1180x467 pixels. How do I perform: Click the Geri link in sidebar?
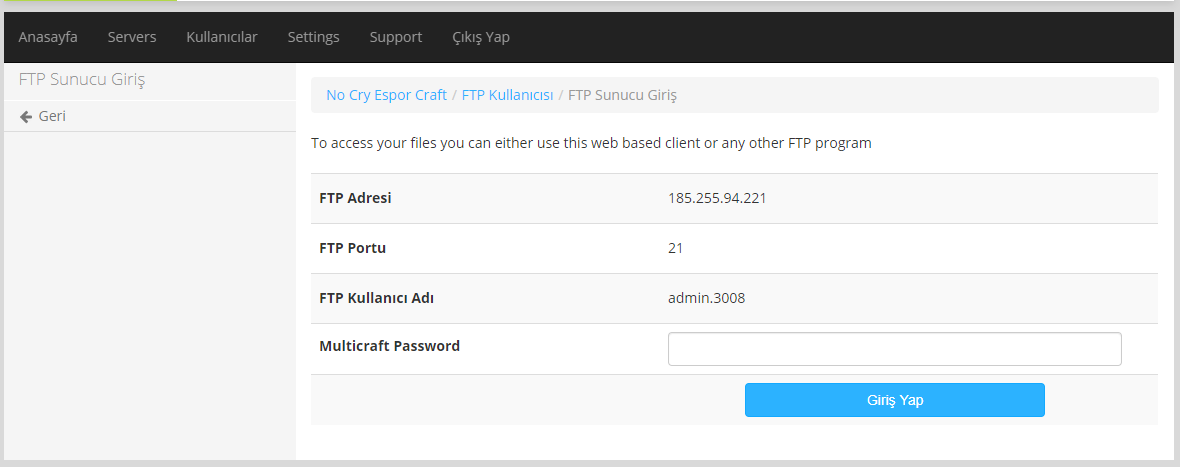(52, 117)
